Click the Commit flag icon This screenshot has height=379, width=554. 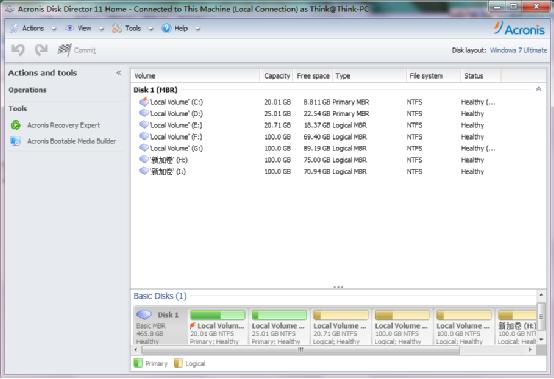(x=64, y=50)
